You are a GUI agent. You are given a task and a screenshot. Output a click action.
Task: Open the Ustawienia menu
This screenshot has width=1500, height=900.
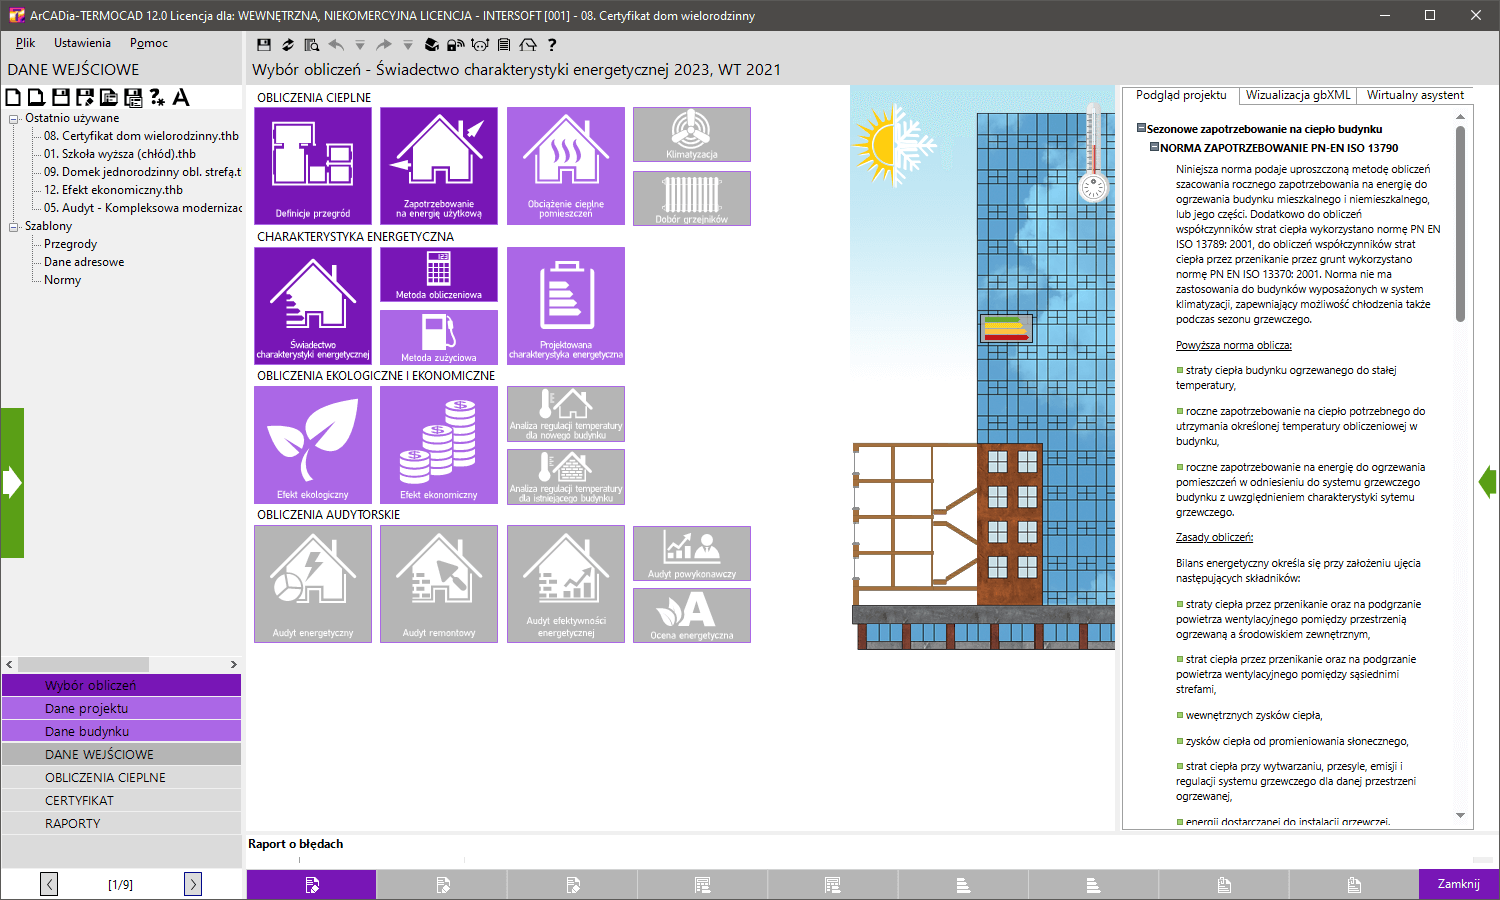click(x=82, y=42)
